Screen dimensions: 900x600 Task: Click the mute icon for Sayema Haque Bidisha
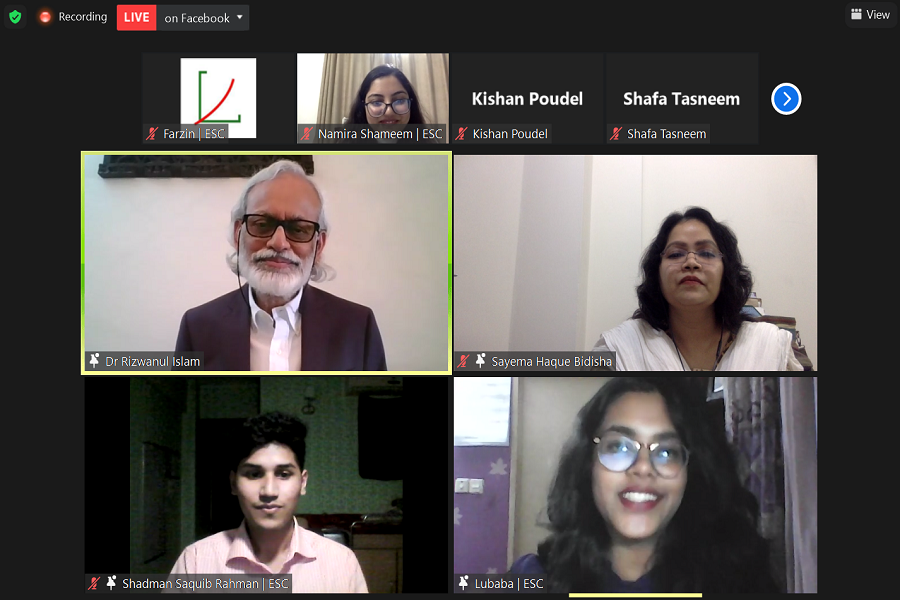[464, 361]
